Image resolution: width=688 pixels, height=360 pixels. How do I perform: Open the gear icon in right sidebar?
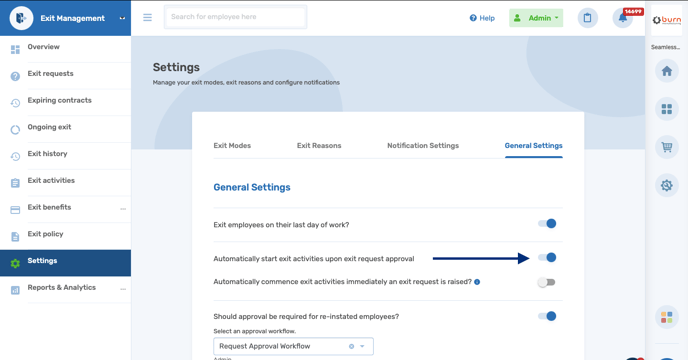667,185
